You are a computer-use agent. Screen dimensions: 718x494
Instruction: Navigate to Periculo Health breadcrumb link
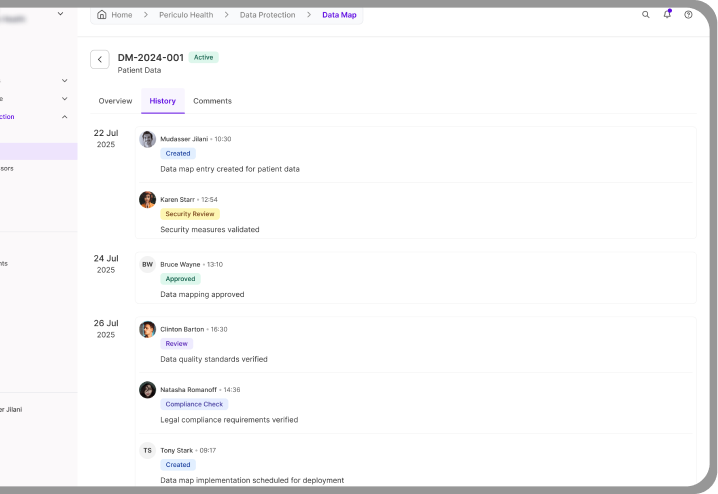point(186,15)
